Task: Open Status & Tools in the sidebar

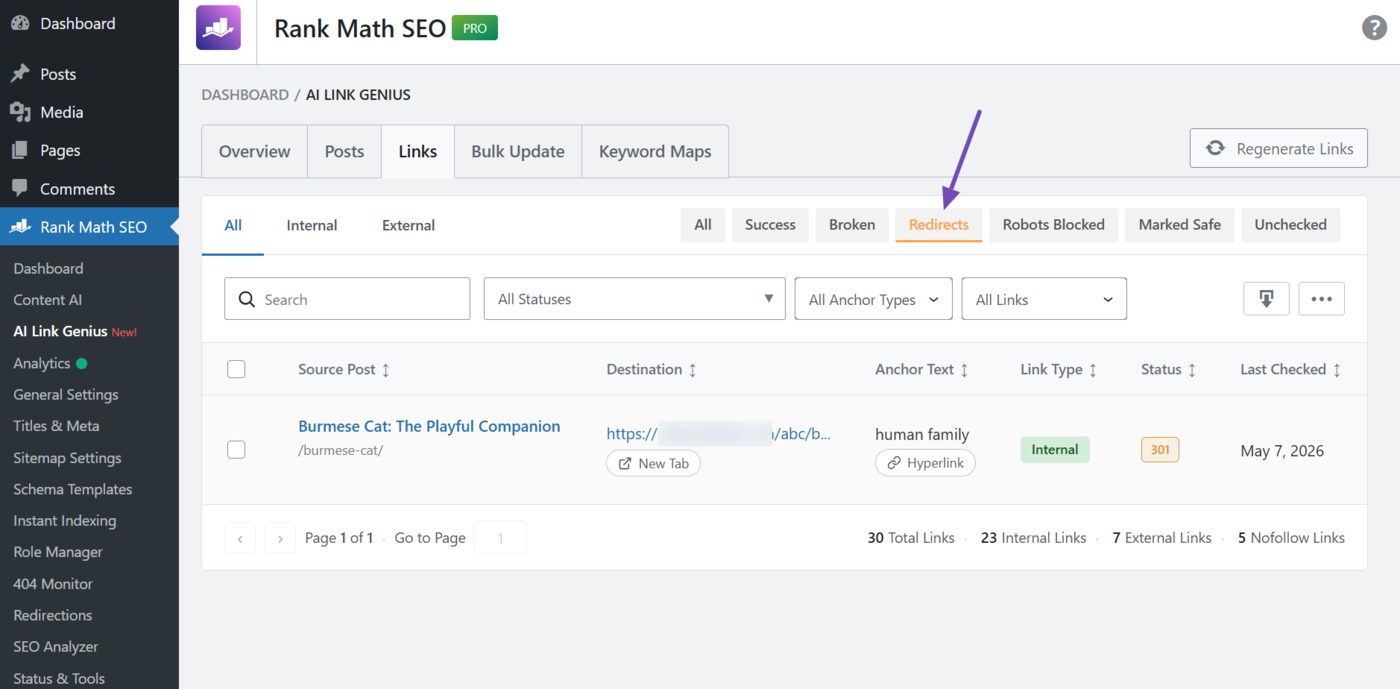Action: [x=59, y=678]
